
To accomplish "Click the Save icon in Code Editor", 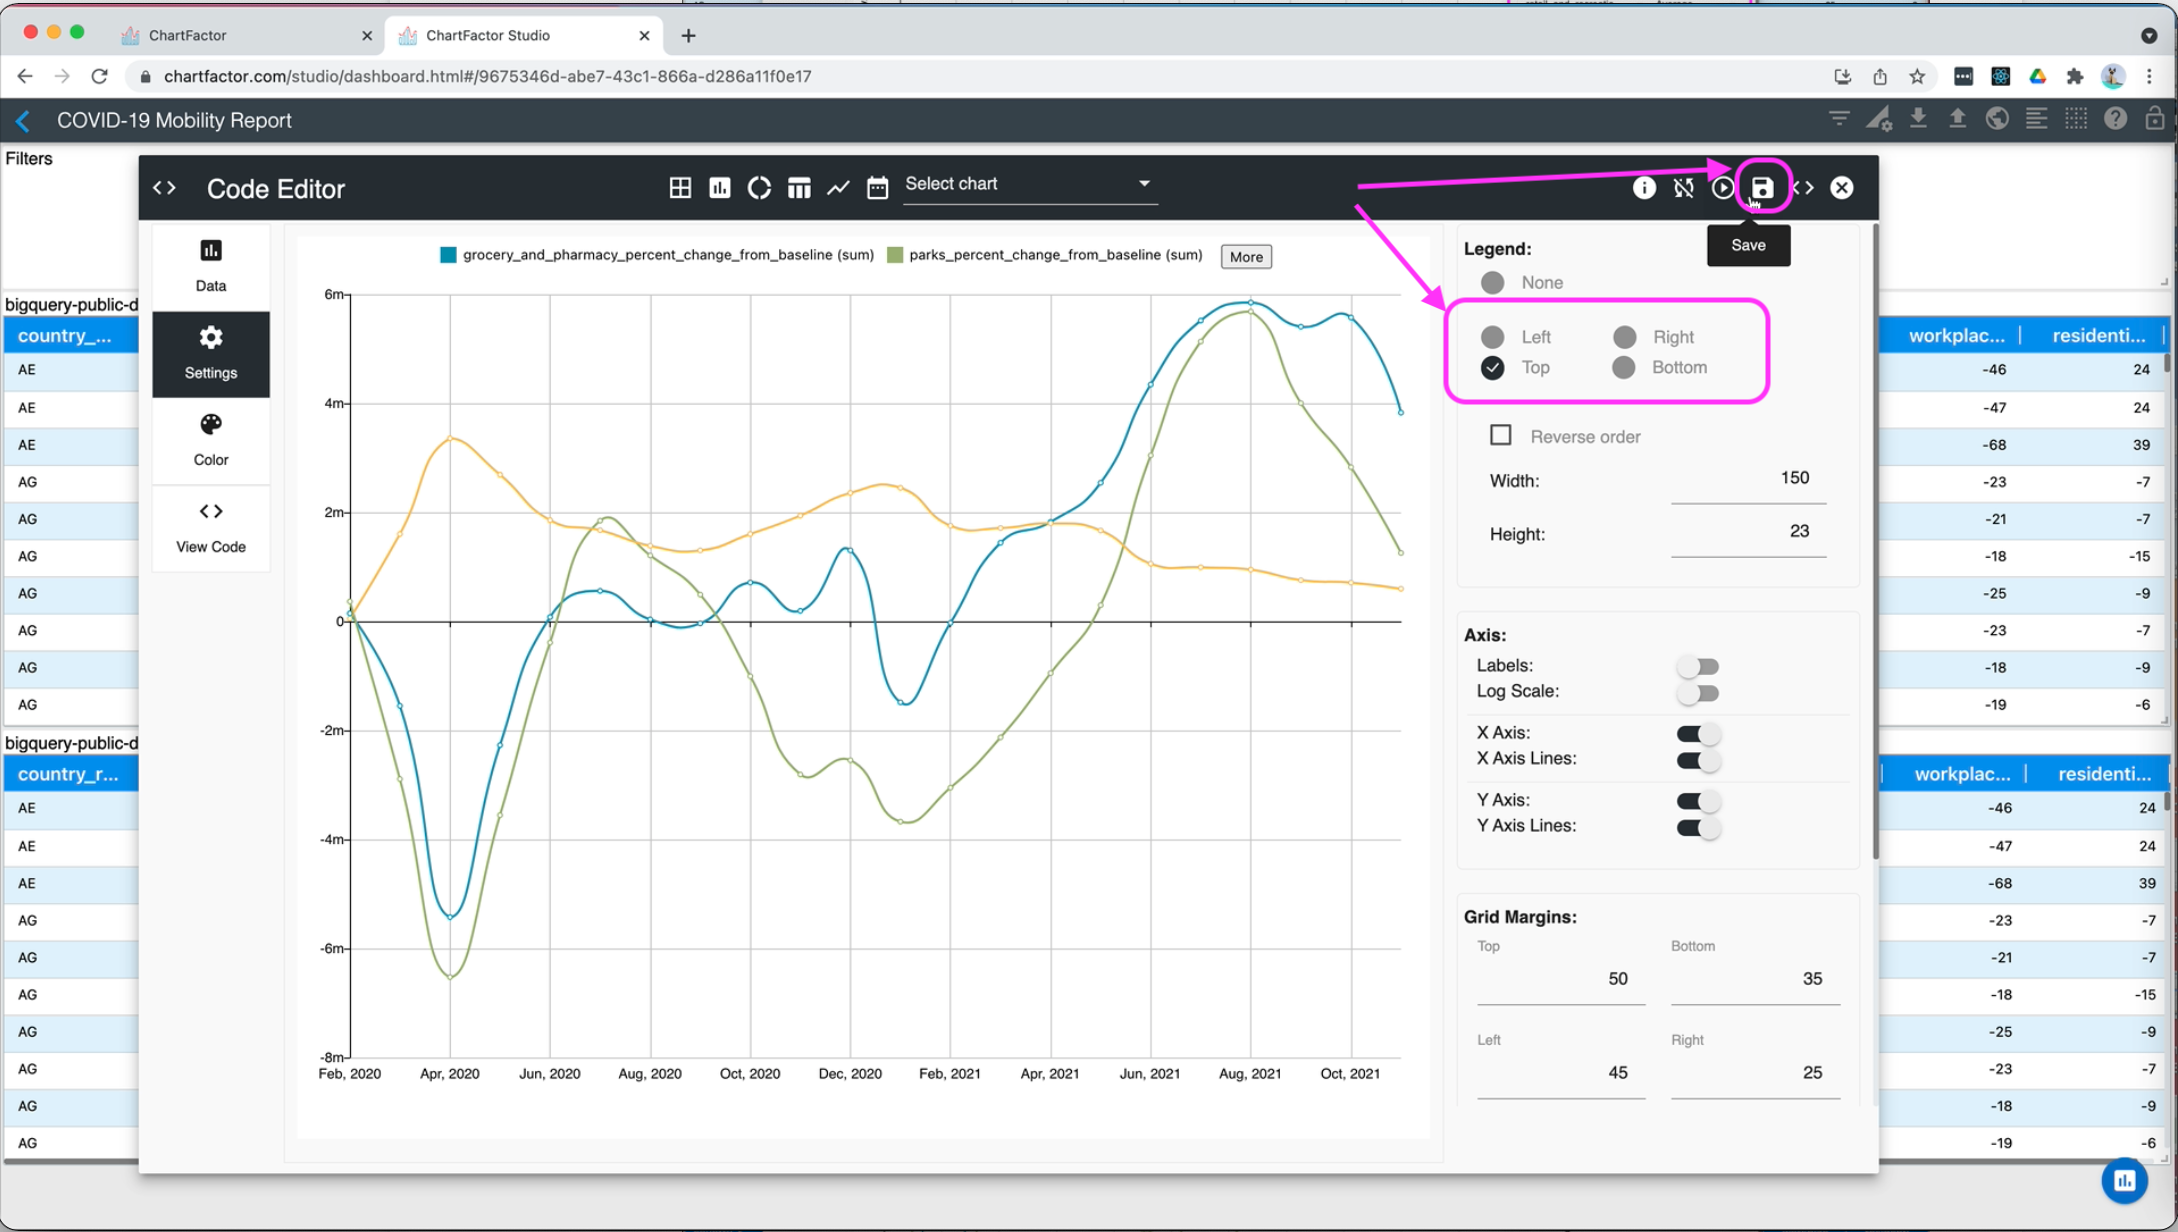I will click(x=1762, y=188).
